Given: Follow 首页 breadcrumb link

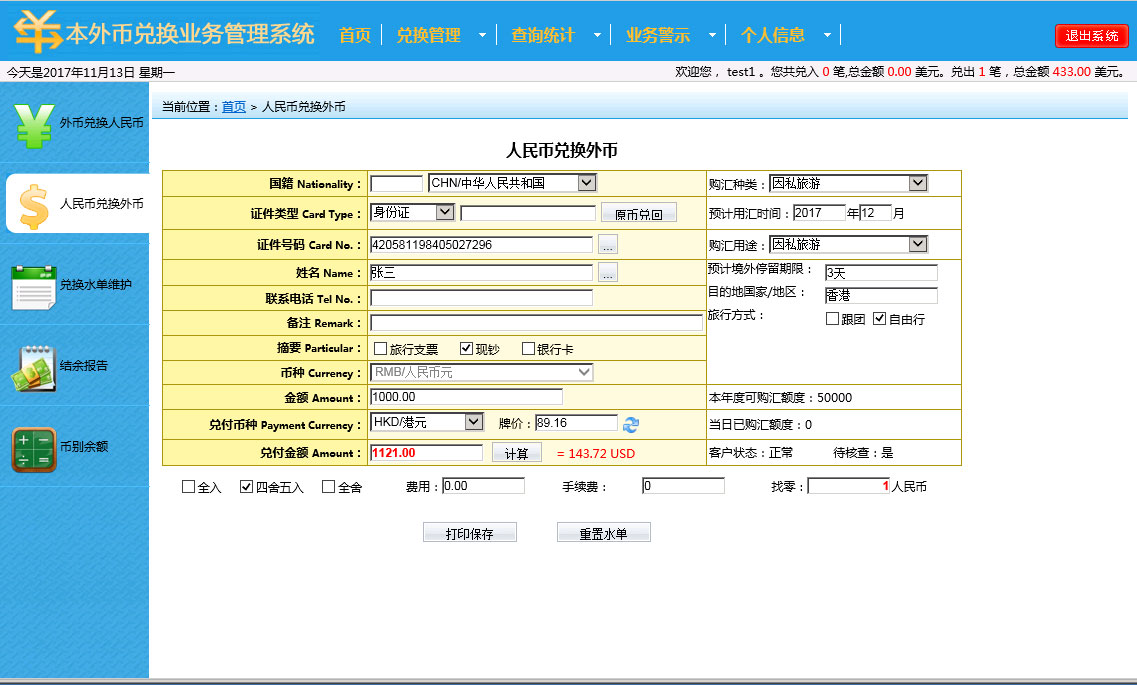Looking at the screenshot, I should pos(233,107).
